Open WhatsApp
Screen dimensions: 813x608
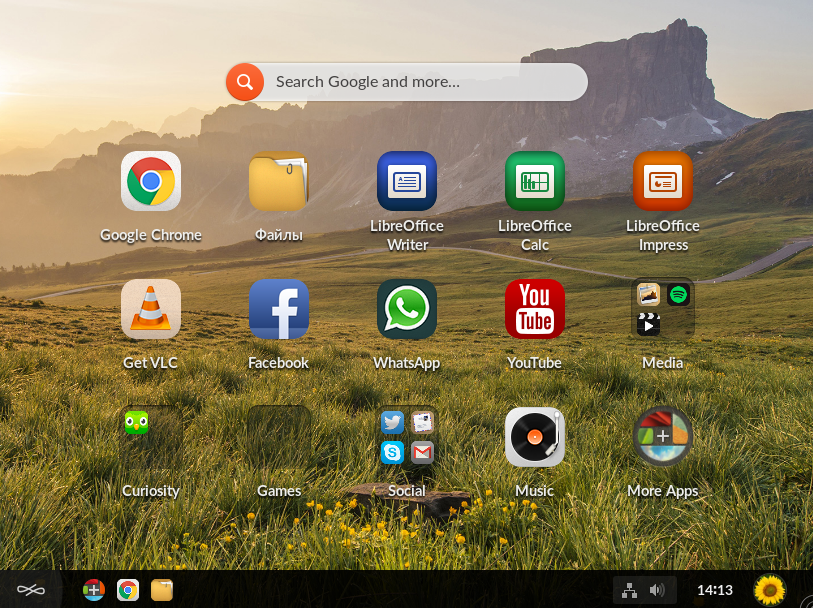tap(407, 309)
